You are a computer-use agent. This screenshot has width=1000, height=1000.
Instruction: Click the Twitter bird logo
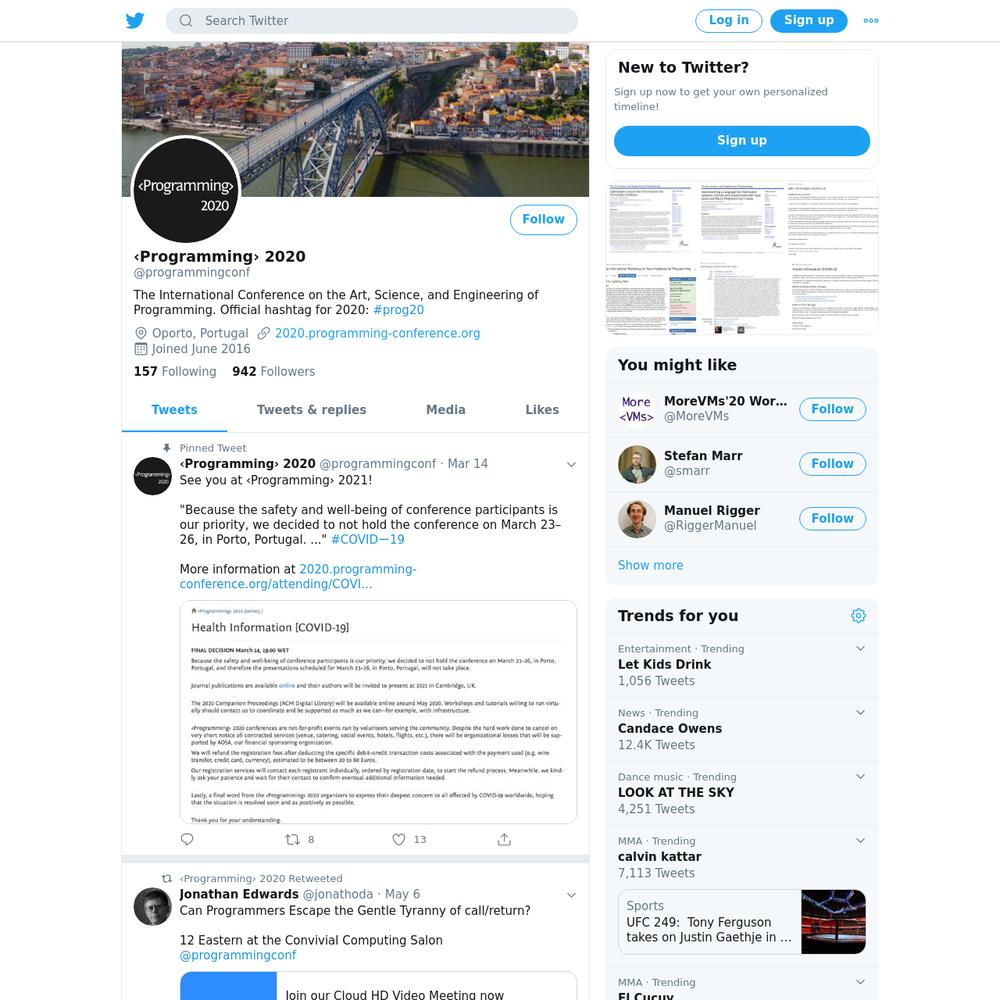135,20
